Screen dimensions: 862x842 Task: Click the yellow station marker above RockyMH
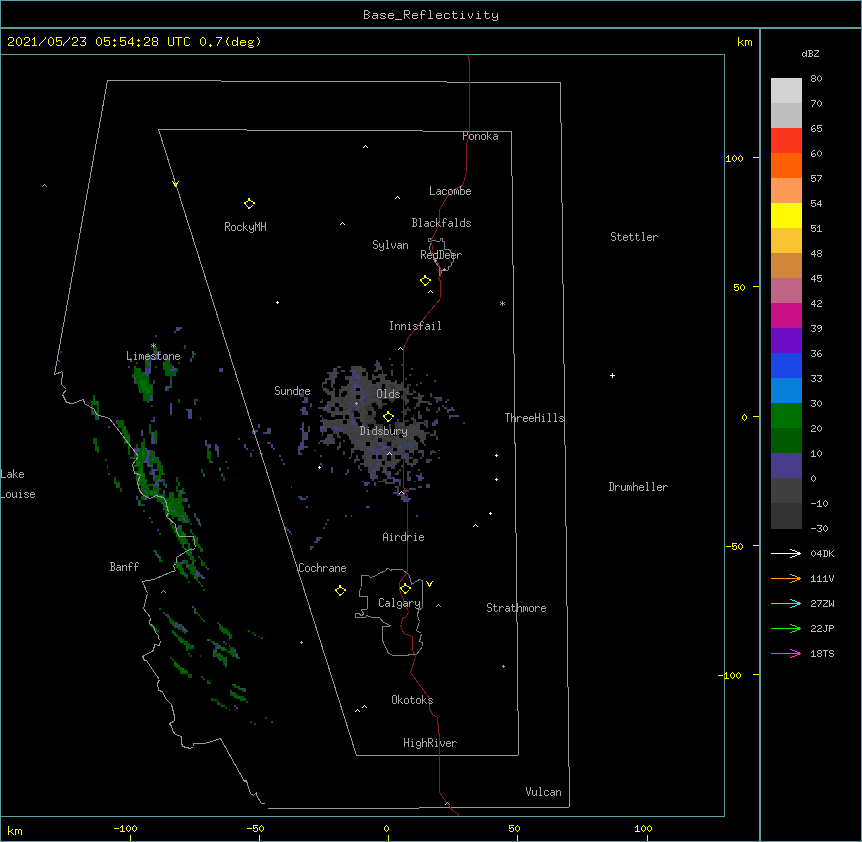pyautogui.click(x=249, y=204)
